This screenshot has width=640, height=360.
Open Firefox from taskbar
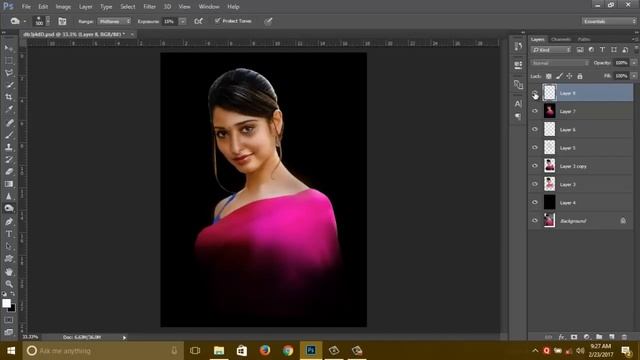point(265,350)
